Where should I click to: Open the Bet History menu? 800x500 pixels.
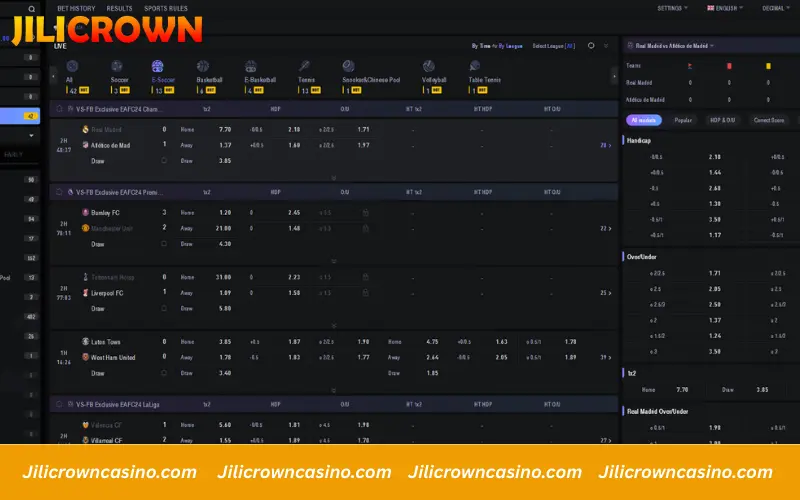75,8
